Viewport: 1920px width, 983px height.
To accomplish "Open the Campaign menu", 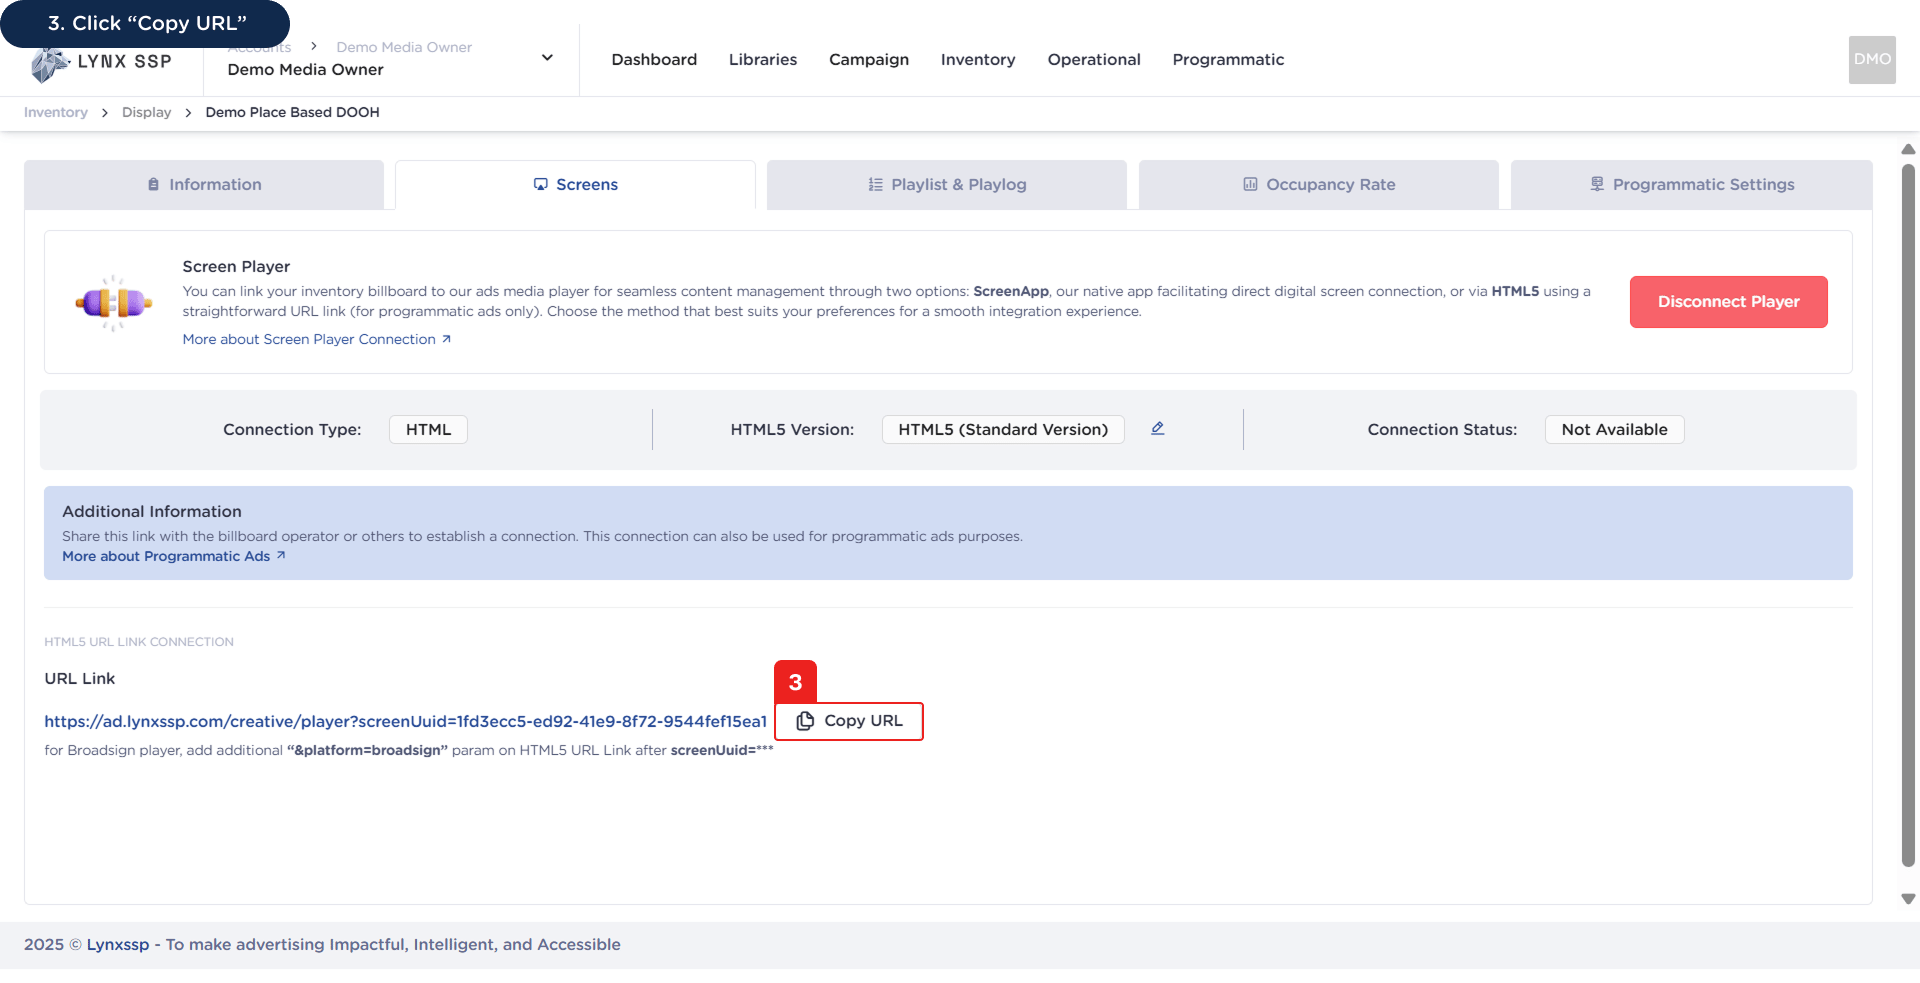I will coord(869,60).
